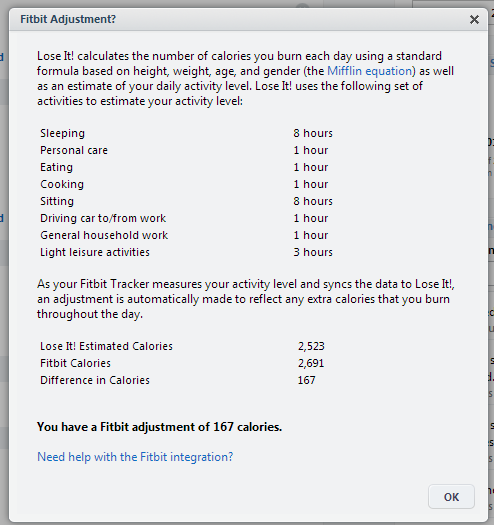Select the Difference in Calories value 167
This screenshot has width=494, height=525.
coord(306,380)
